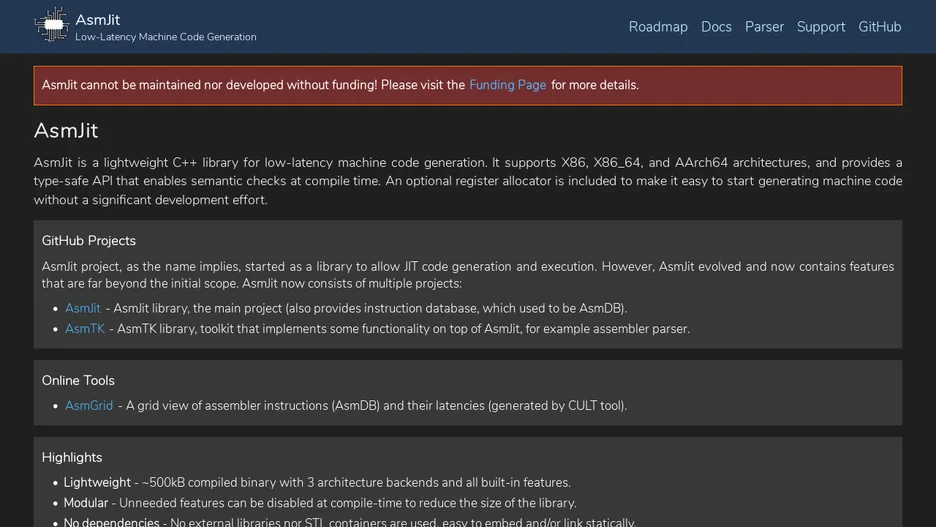Click the main AsmJit page heading
The height and width of the screenshot is (527, 936).
coord(66,131)
